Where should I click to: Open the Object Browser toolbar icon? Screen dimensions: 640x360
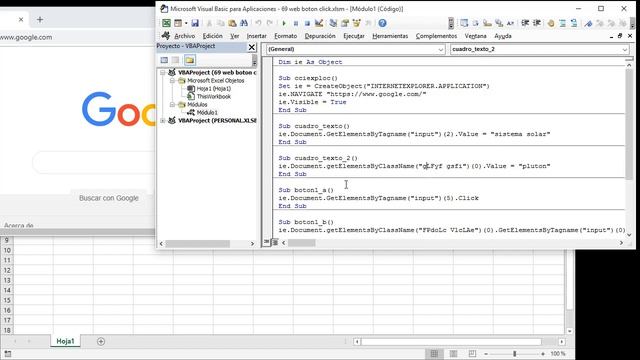(x=357, y=23)
